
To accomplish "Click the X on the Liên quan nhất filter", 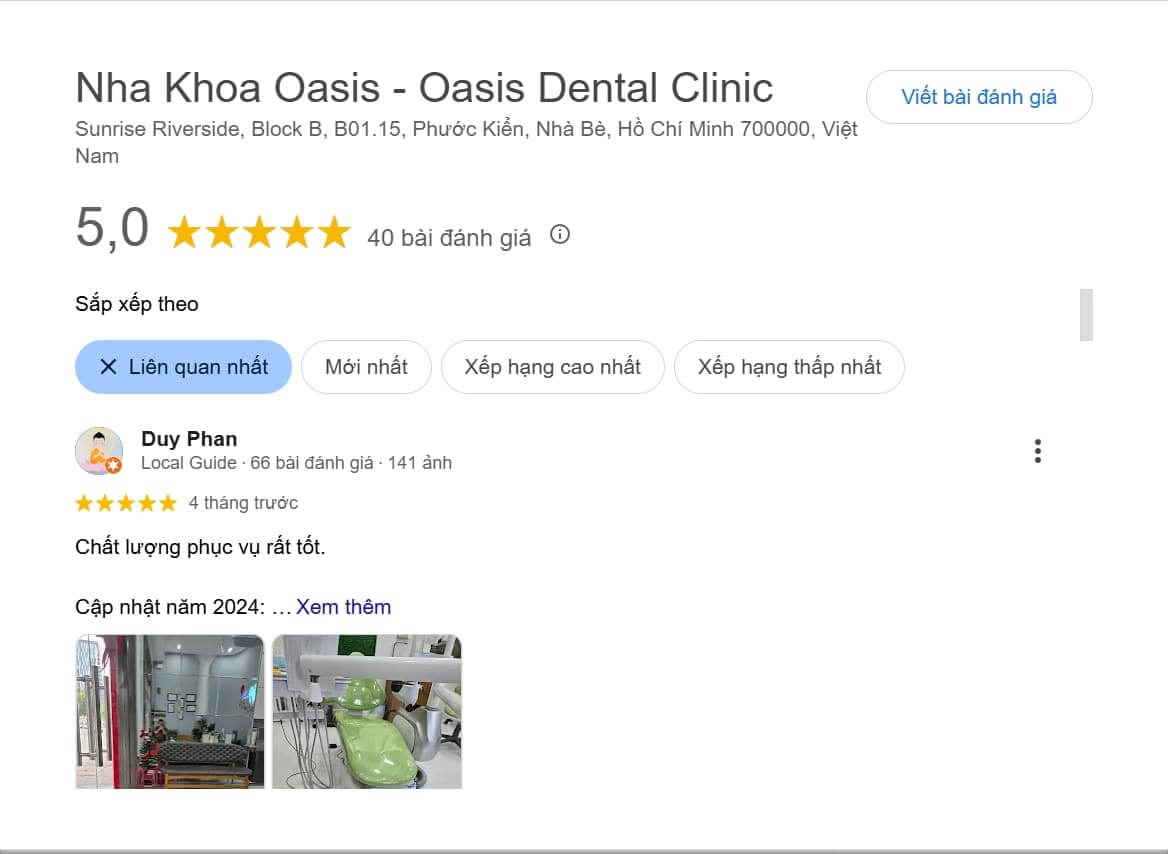I will (x=111, y=367).
